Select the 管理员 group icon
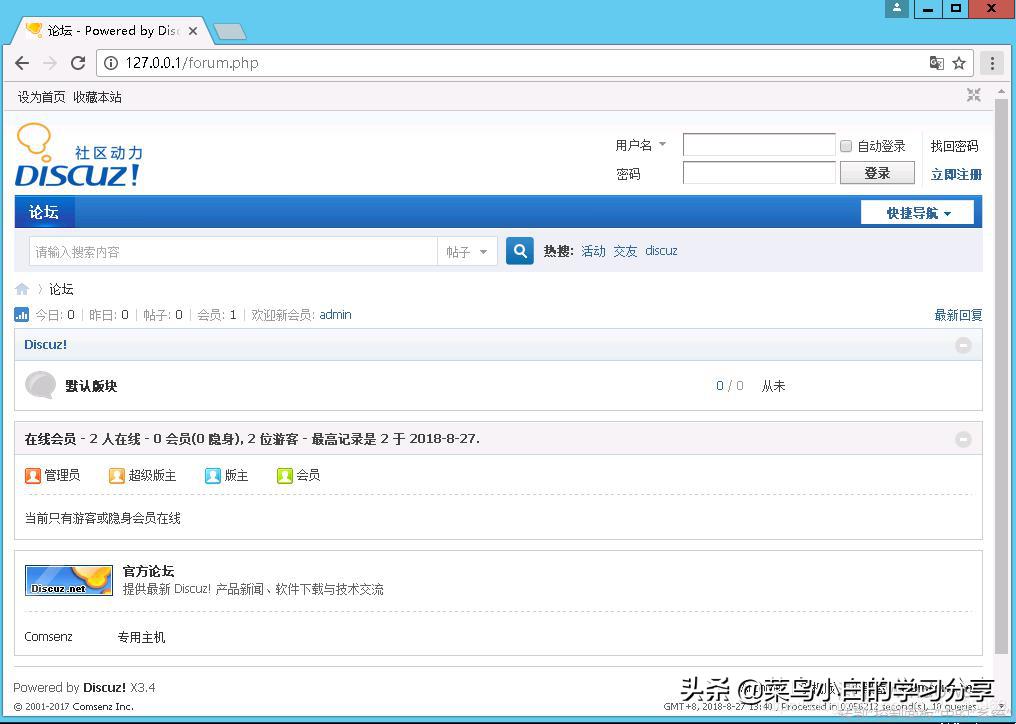The image size is (1016, 724). 33,475
